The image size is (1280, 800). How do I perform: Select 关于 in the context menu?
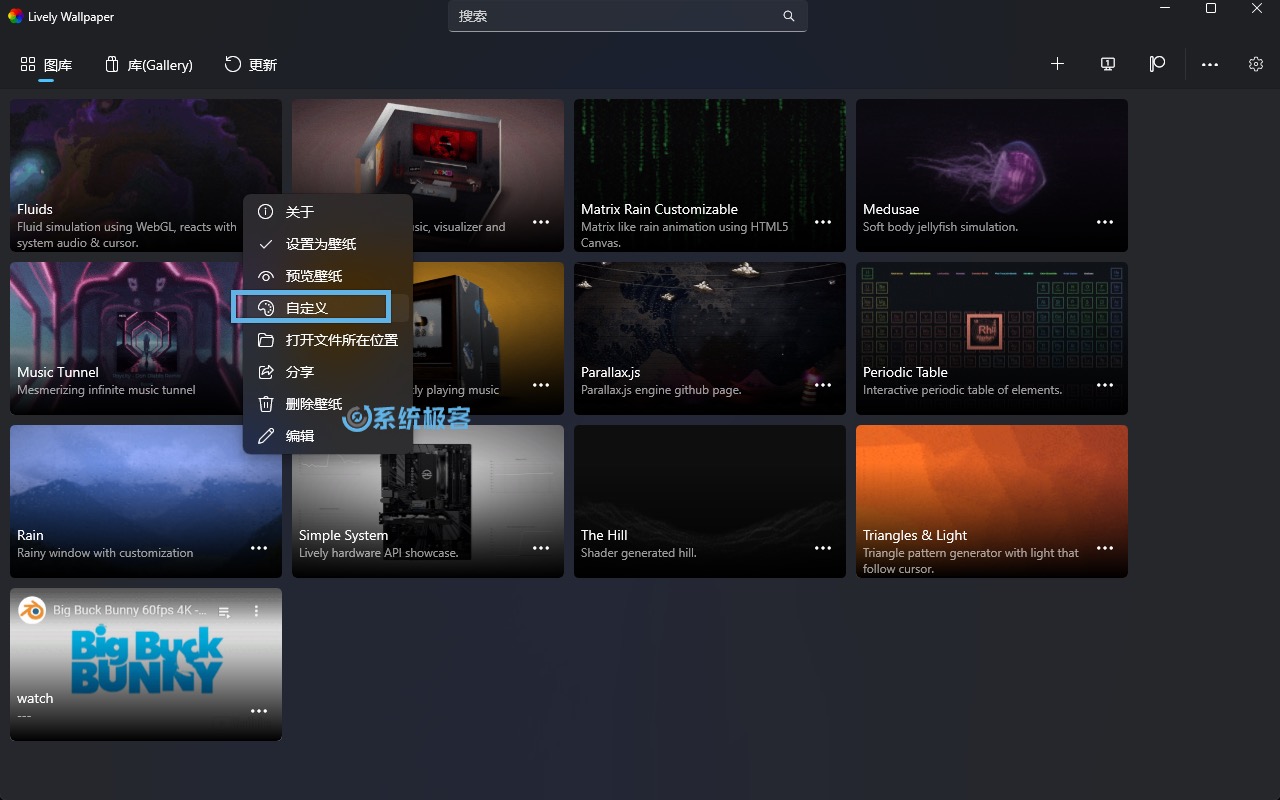click(328, 212)
